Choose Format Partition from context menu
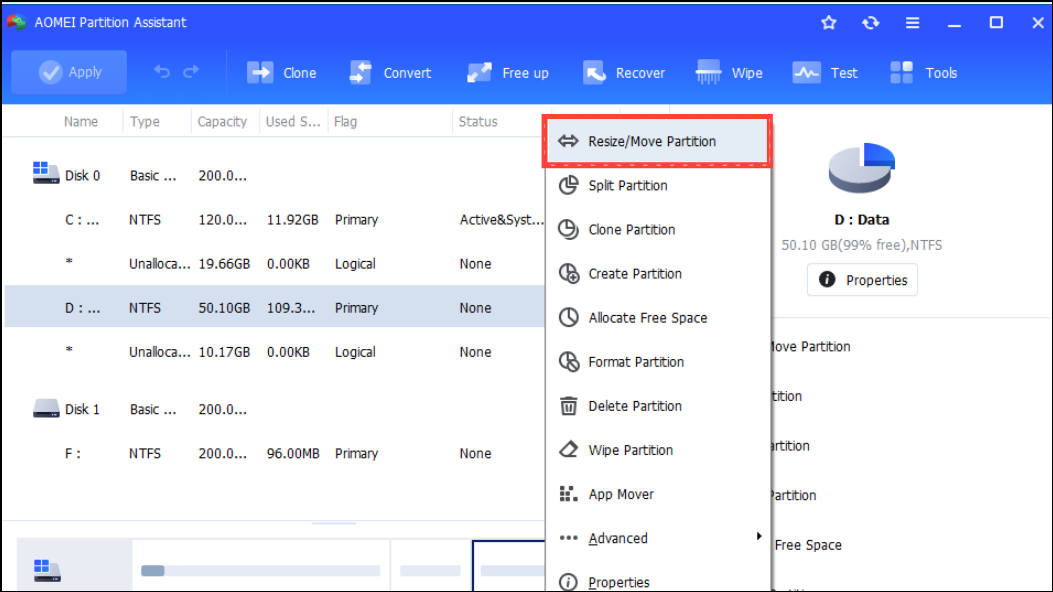Screen dimensions: 1053x592 657,362
